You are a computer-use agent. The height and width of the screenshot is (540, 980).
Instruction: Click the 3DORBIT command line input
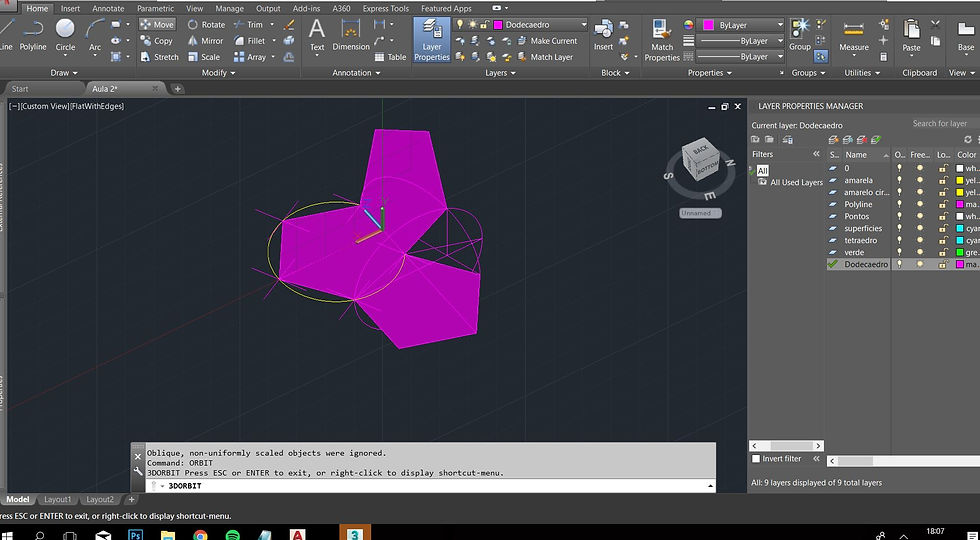431,486
